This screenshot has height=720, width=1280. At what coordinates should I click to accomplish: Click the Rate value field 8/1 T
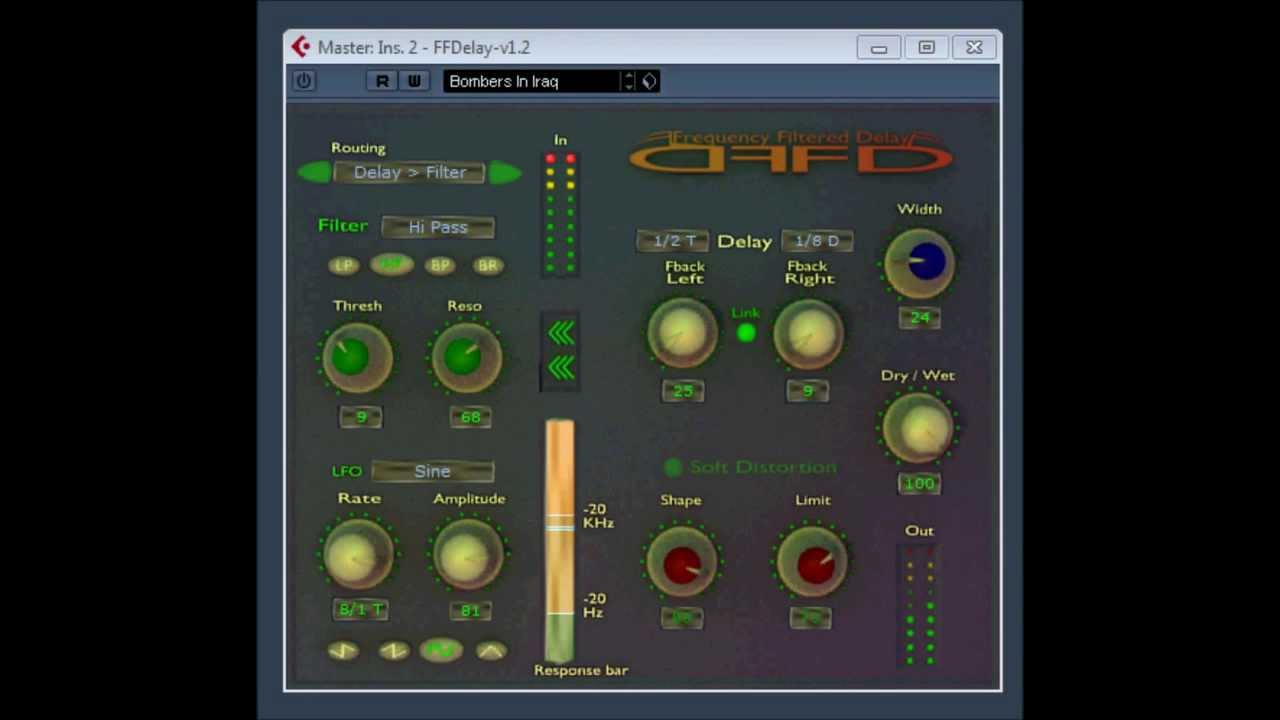click(361, 609)
